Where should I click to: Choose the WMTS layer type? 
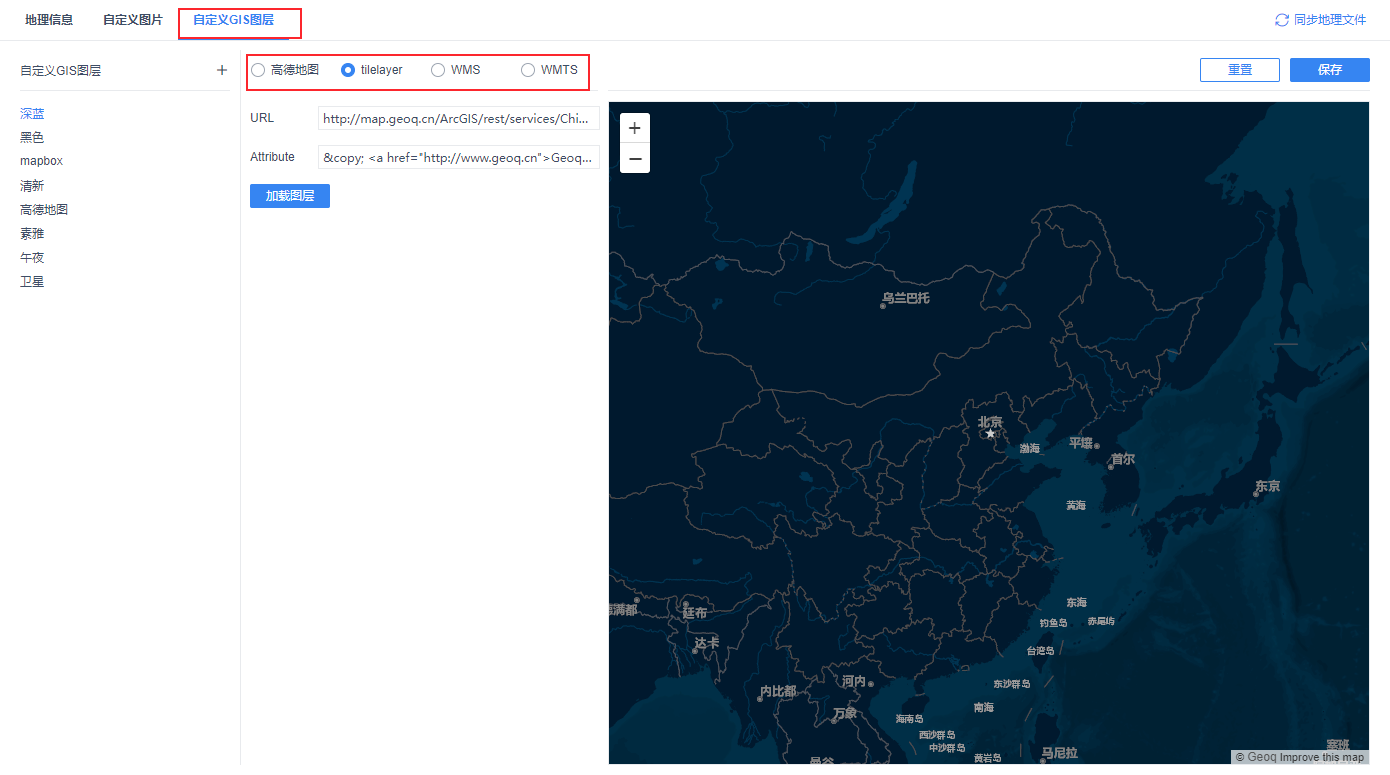click(x=528, y=70)
